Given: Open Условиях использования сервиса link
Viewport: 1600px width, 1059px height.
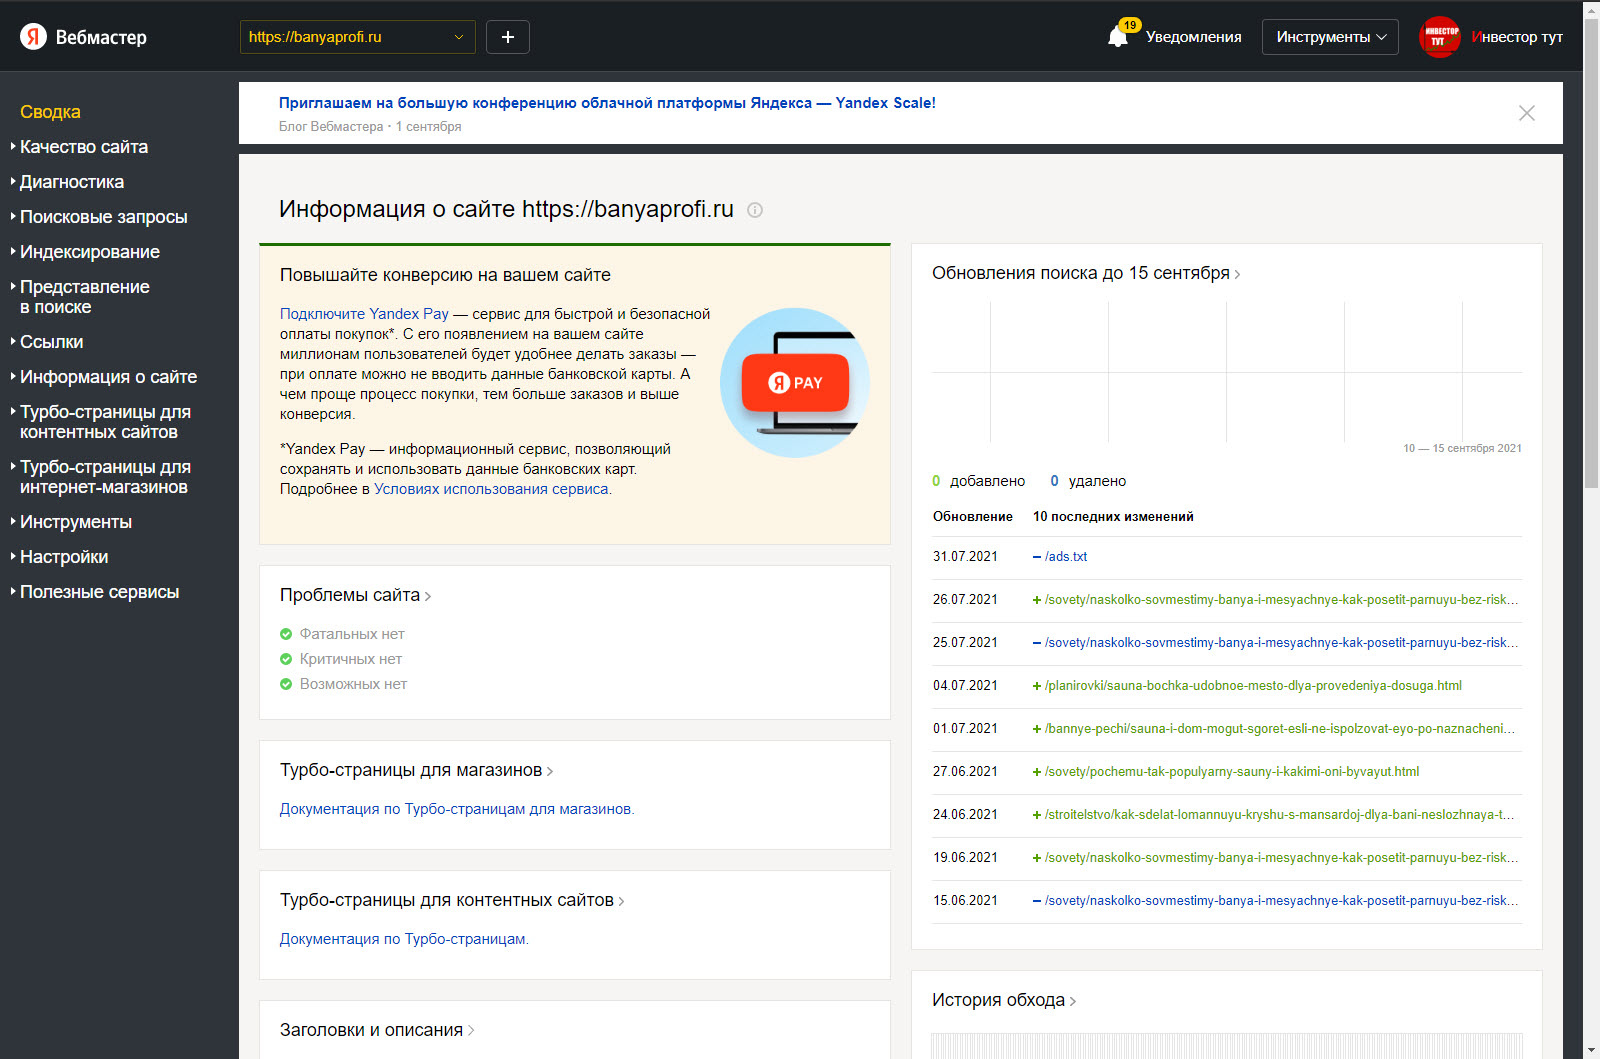Looking at the screenshot, I should (491, 489).
